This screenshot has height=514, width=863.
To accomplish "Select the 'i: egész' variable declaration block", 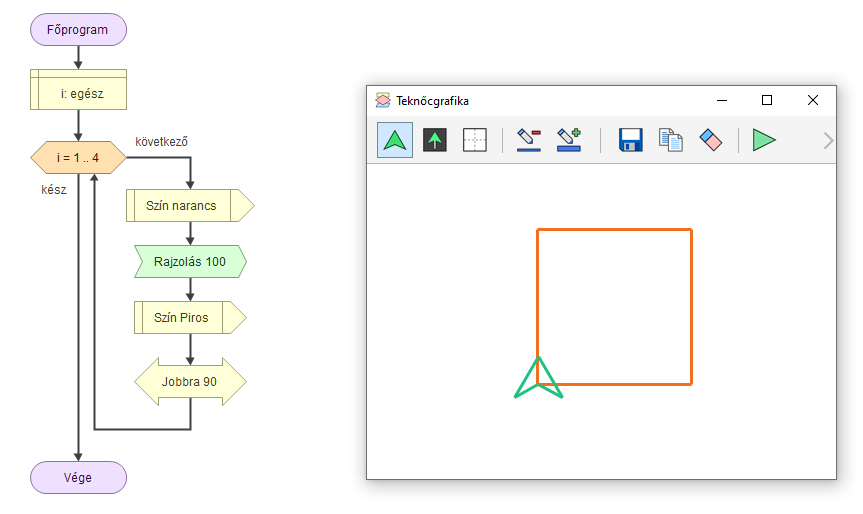I will coord(79,96).
